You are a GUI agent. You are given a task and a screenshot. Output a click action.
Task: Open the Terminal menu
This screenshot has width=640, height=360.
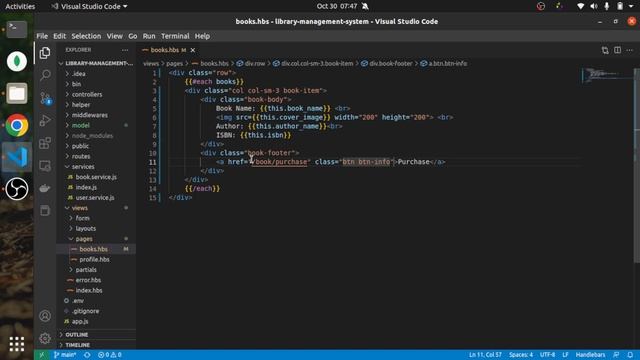tap(175, 36)
